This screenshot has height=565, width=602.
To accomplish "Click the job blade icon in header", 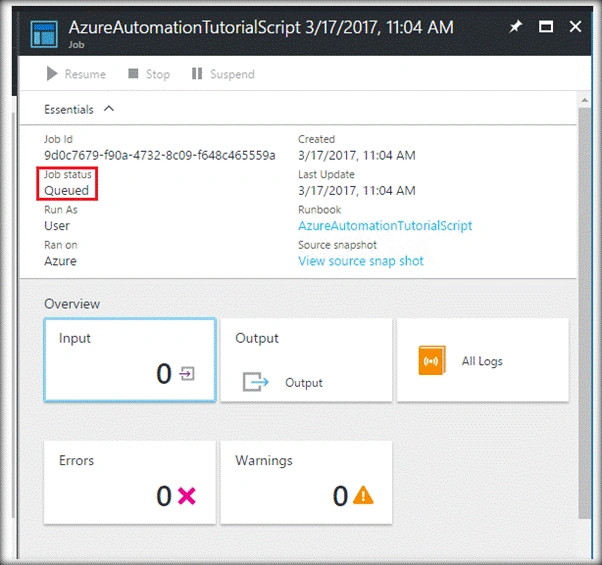I will click(44, 34).
